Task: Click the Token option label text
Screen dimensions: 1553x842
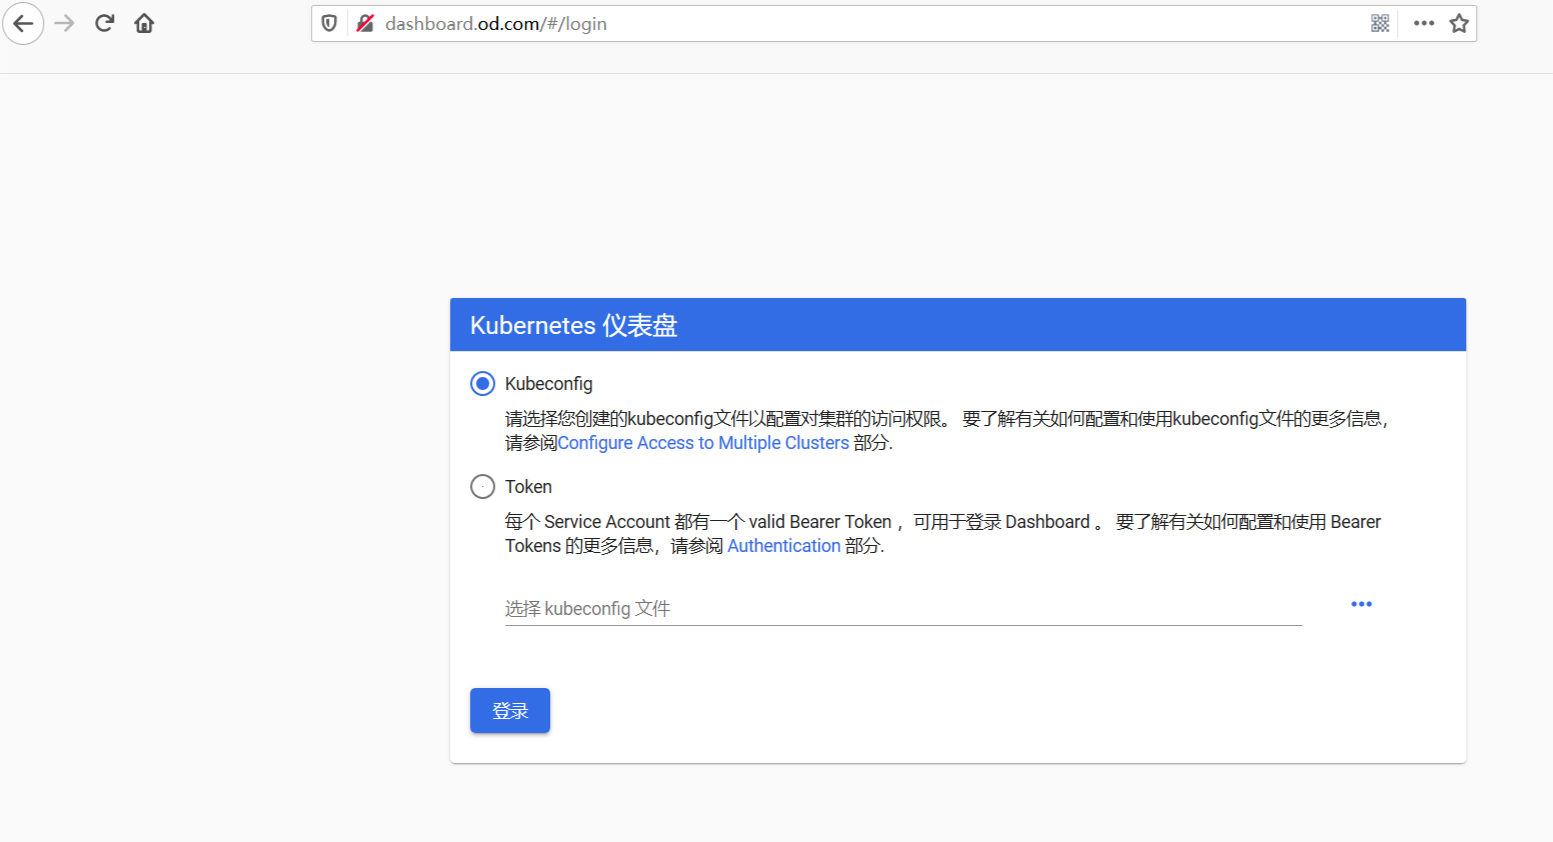Action: coord(528,487)
